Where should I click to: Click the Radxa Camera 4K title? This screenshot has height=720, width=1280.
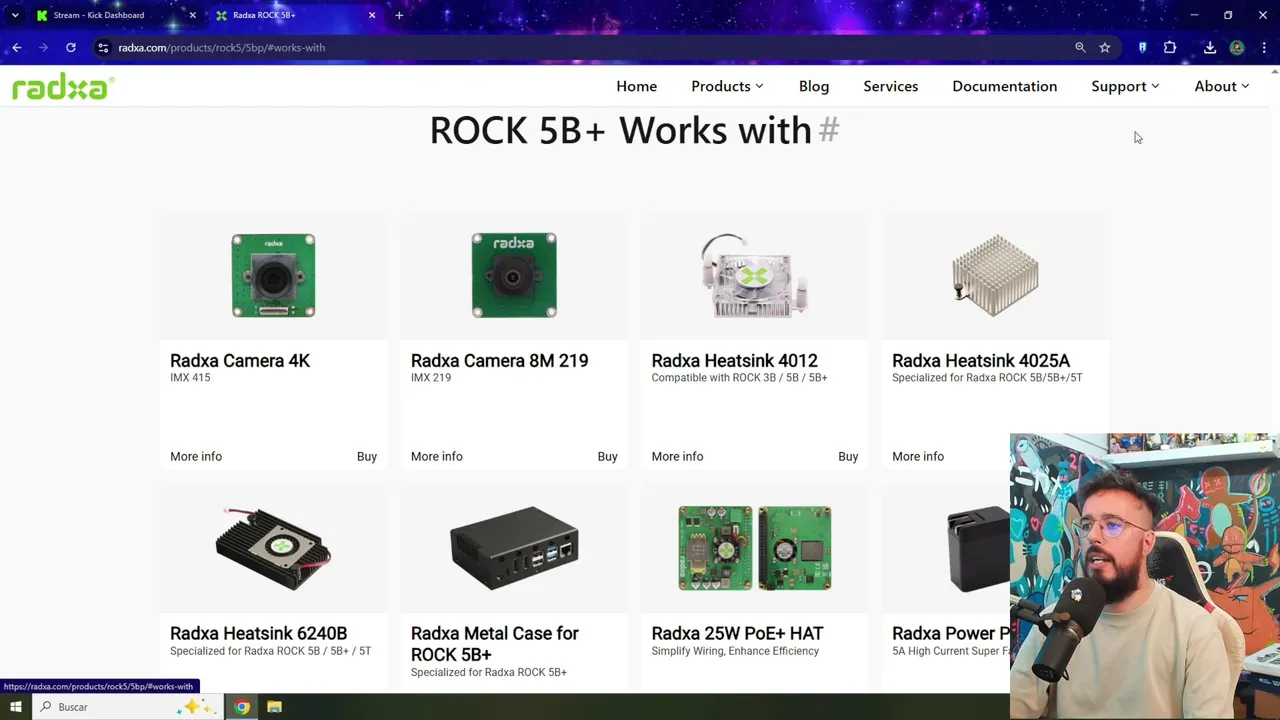pyautogui.click(x=240, y=361)
